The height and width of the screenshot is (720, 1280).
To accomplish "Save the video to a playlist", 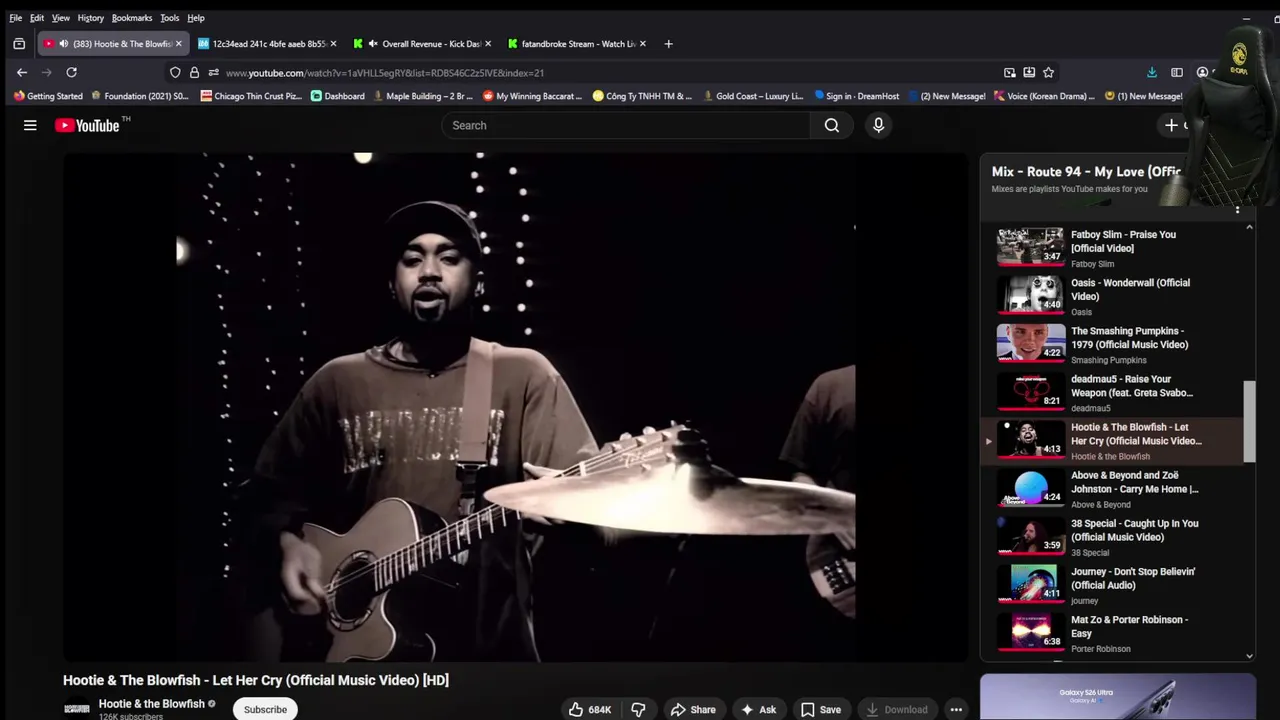I will pyautogui.click(x=820, y=709).
